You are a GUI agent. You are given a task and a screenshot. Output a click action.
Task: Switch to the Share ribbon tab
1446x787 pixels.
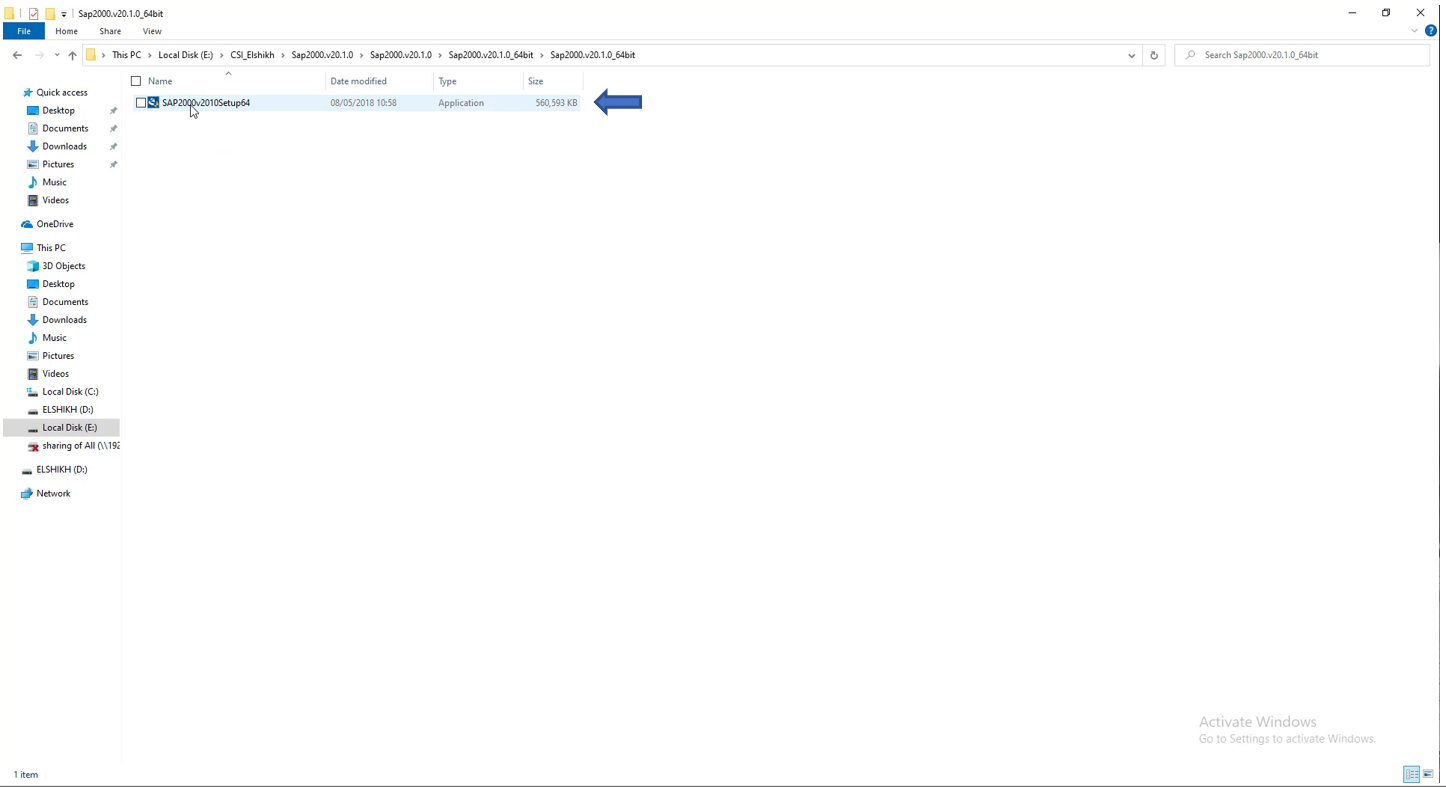[110, 31]
